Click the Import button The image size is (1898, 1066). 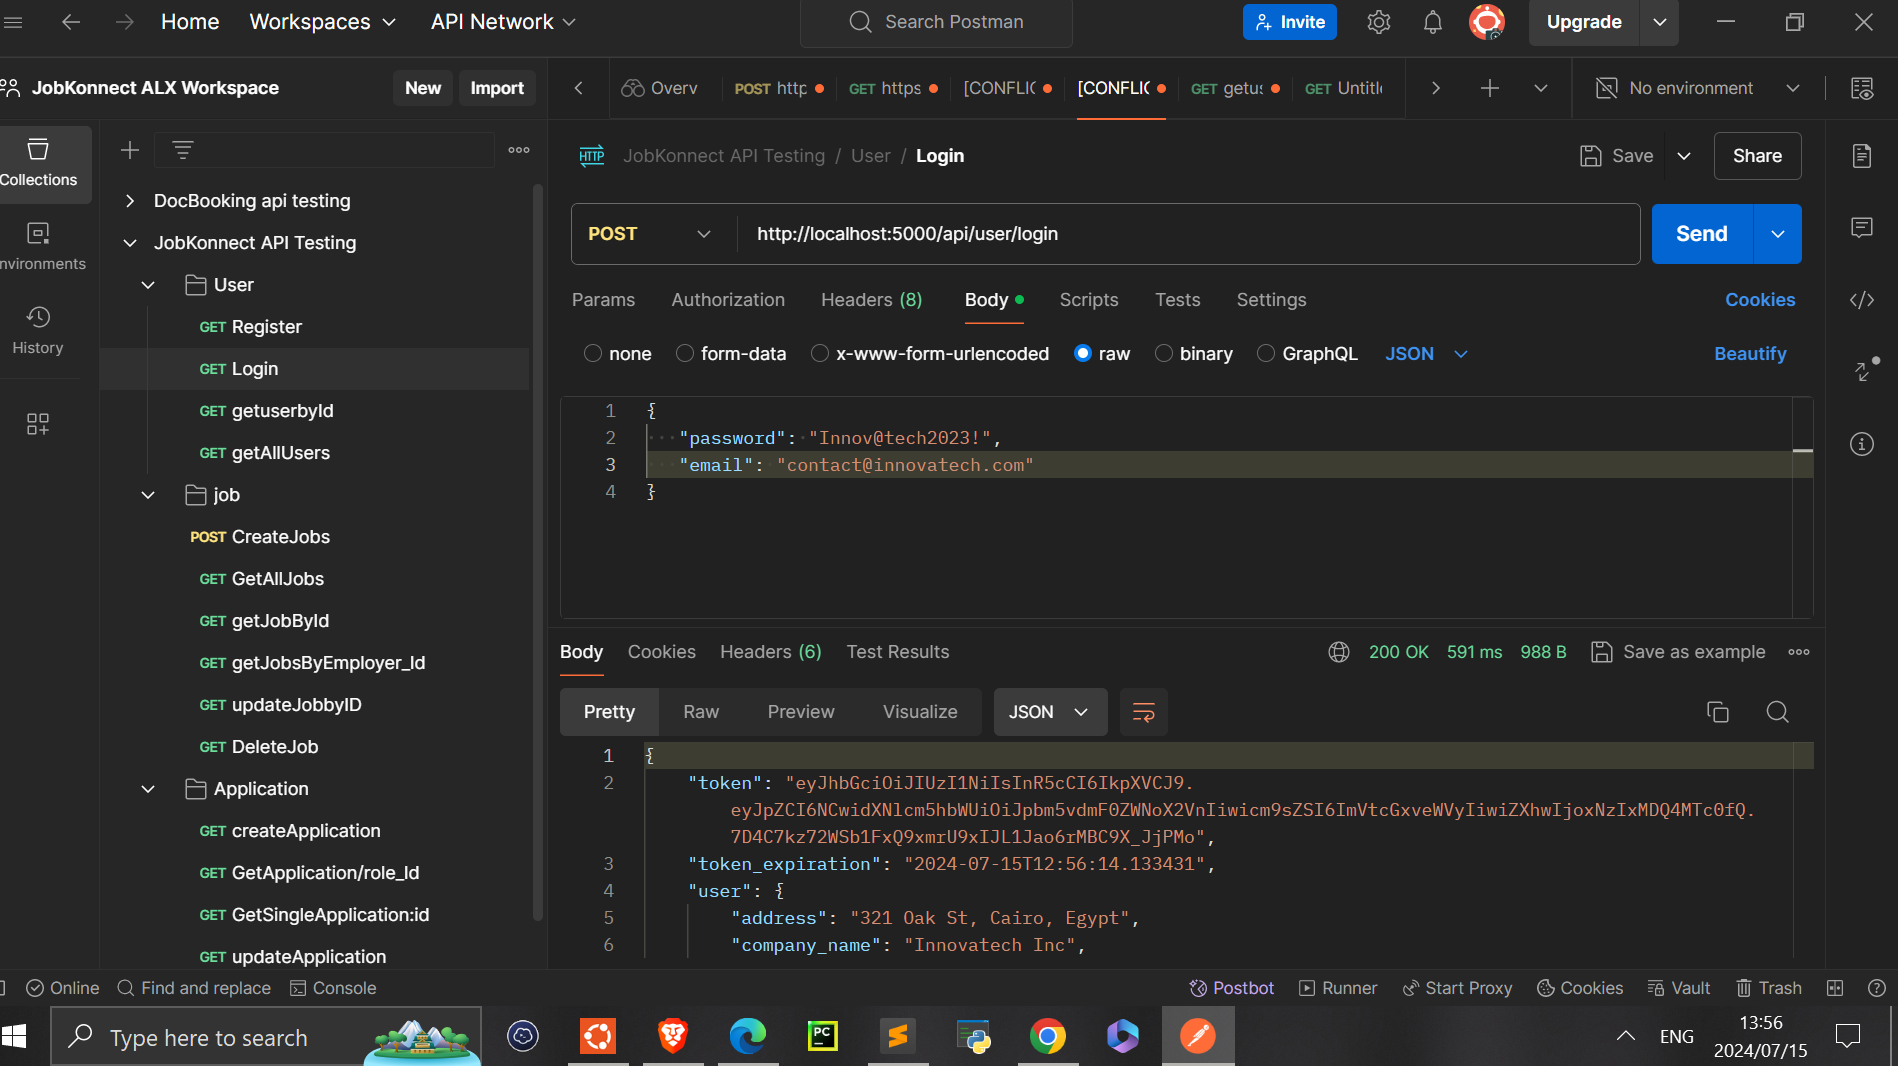point(497,88)
